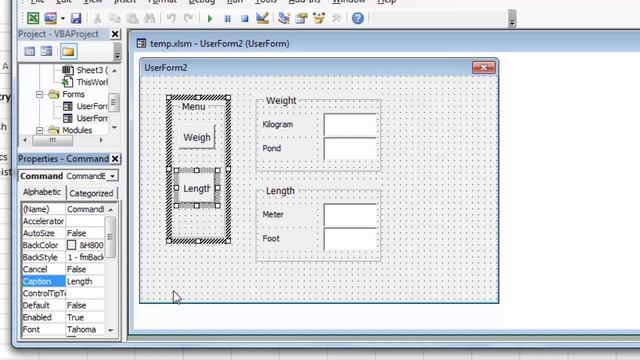Click the View Microsoft Excel toolbar icon
Image resolution: width=640 pixels, height=360 pixels.
click(x=33, y=18)
